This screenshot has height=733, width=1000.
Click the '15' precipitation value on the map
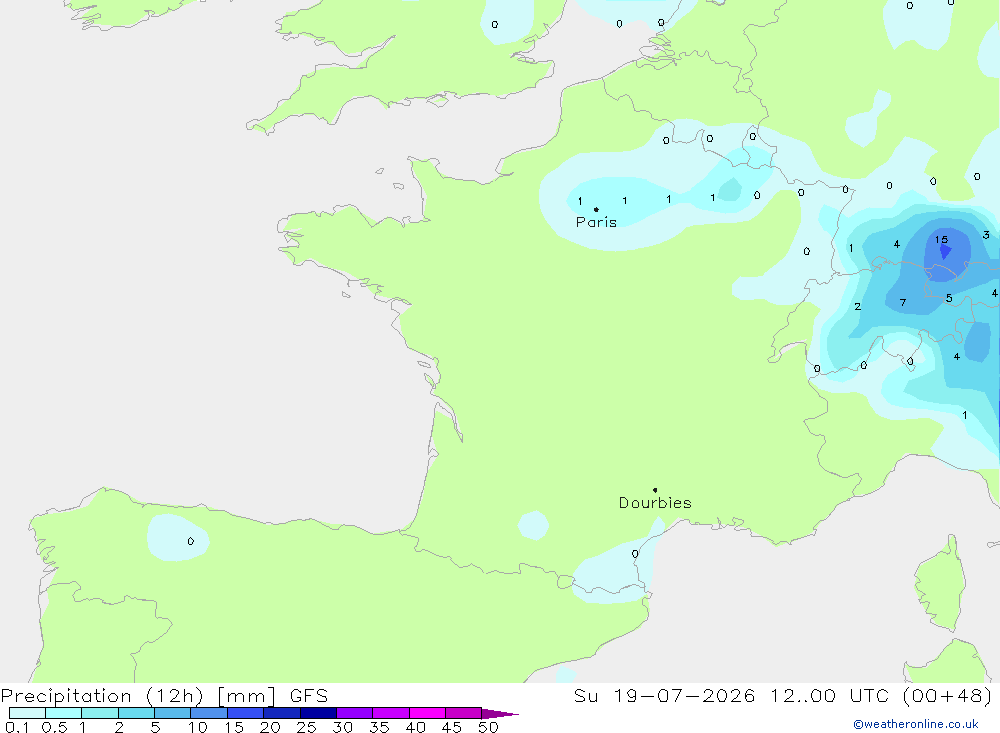click(x=941, y=240)
